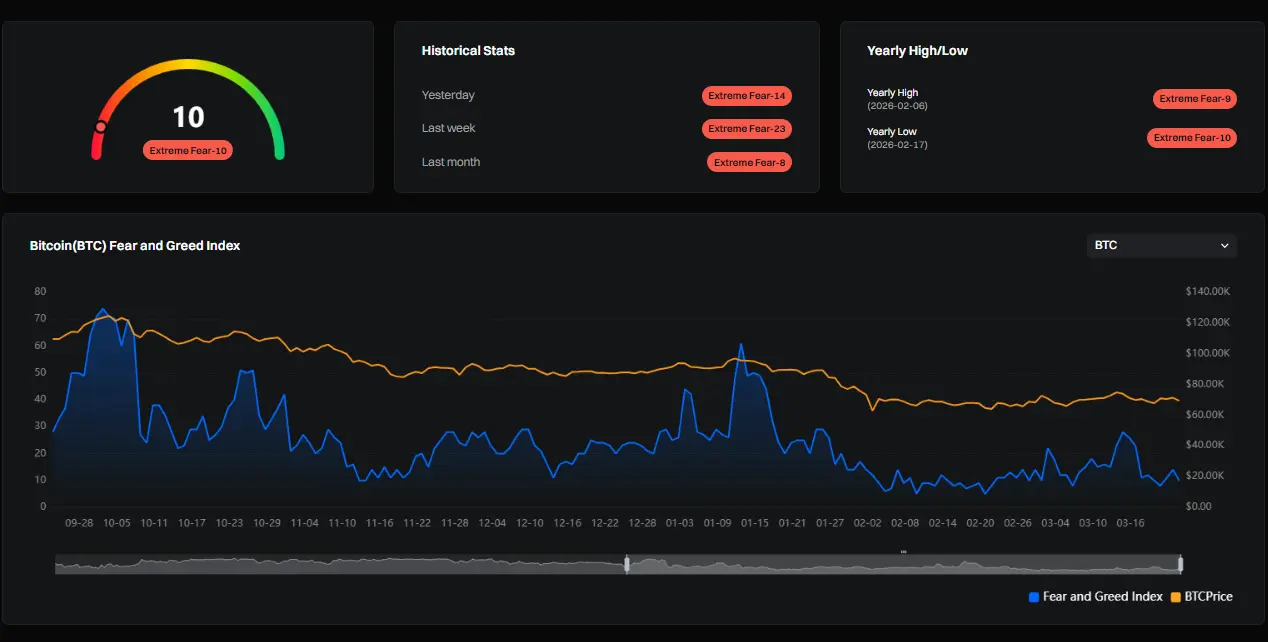Select Yesterday's Extreme Fear-14 badge
The height and width of the screenshot is (642, 1268).
(747, 96)
